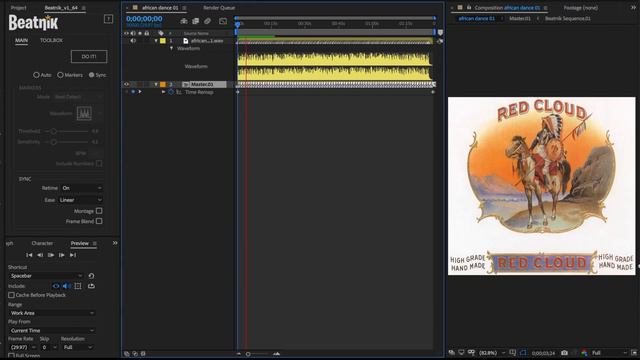The width and height of the screenshot is (640, 360).
Task: Open the Footage (none) tab
Action: point(580,8)
